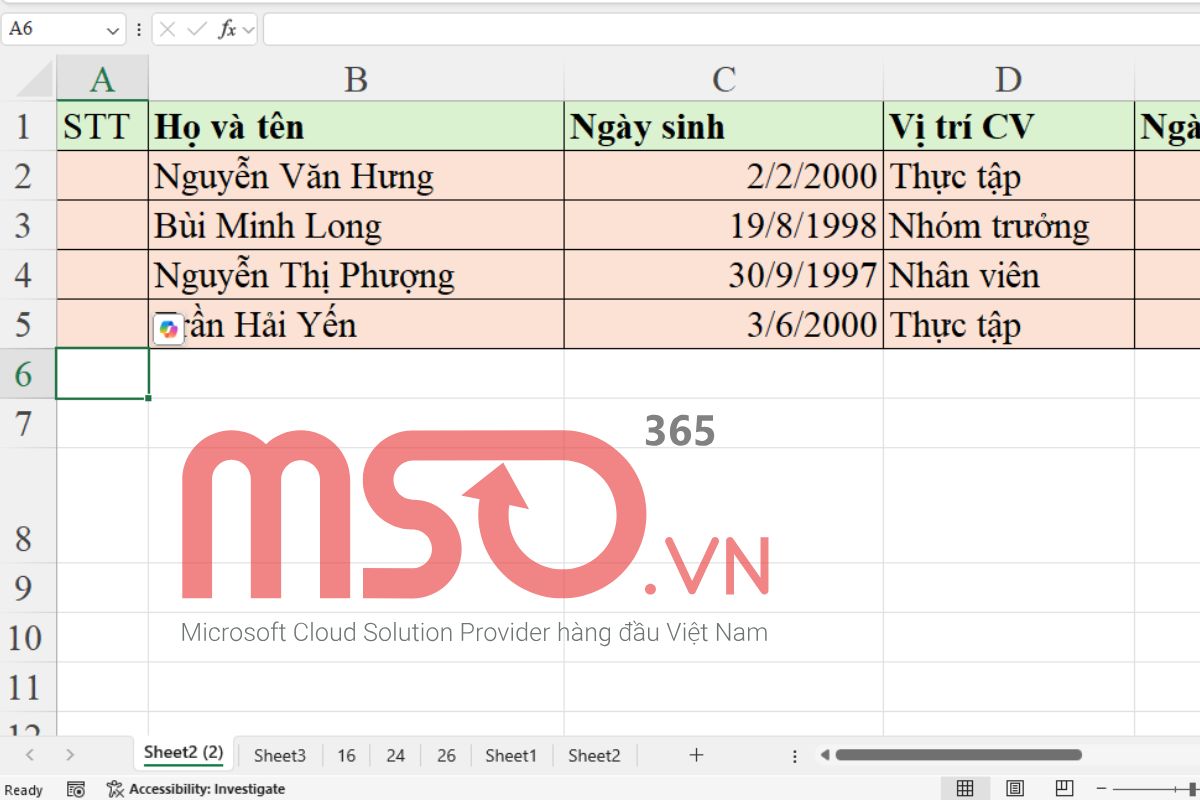Click the Ready status indicator
Screen dimensions: 1200x800
(24, 789)
